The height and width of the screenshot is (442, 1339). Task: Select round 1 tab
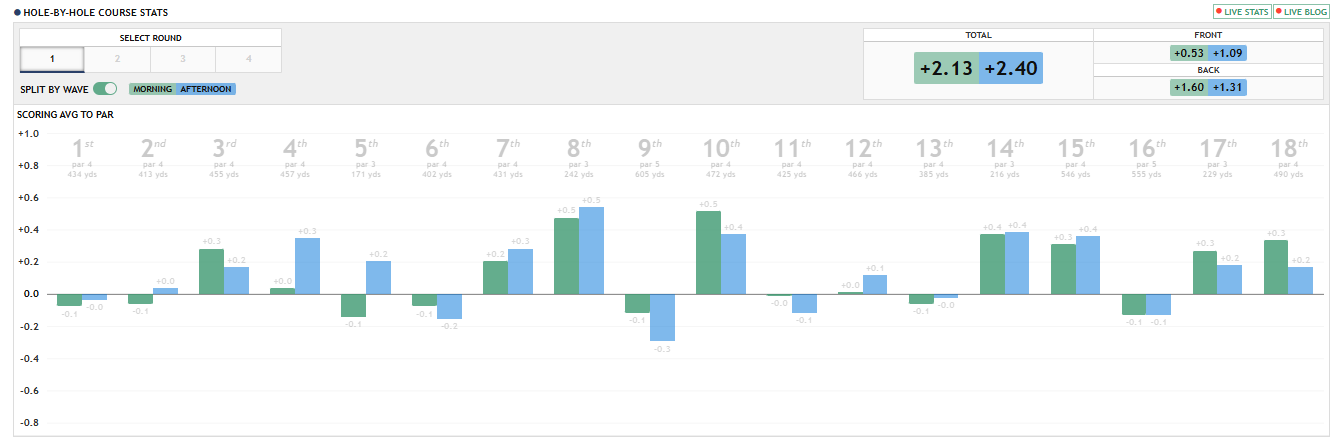[x=52, y=59]
